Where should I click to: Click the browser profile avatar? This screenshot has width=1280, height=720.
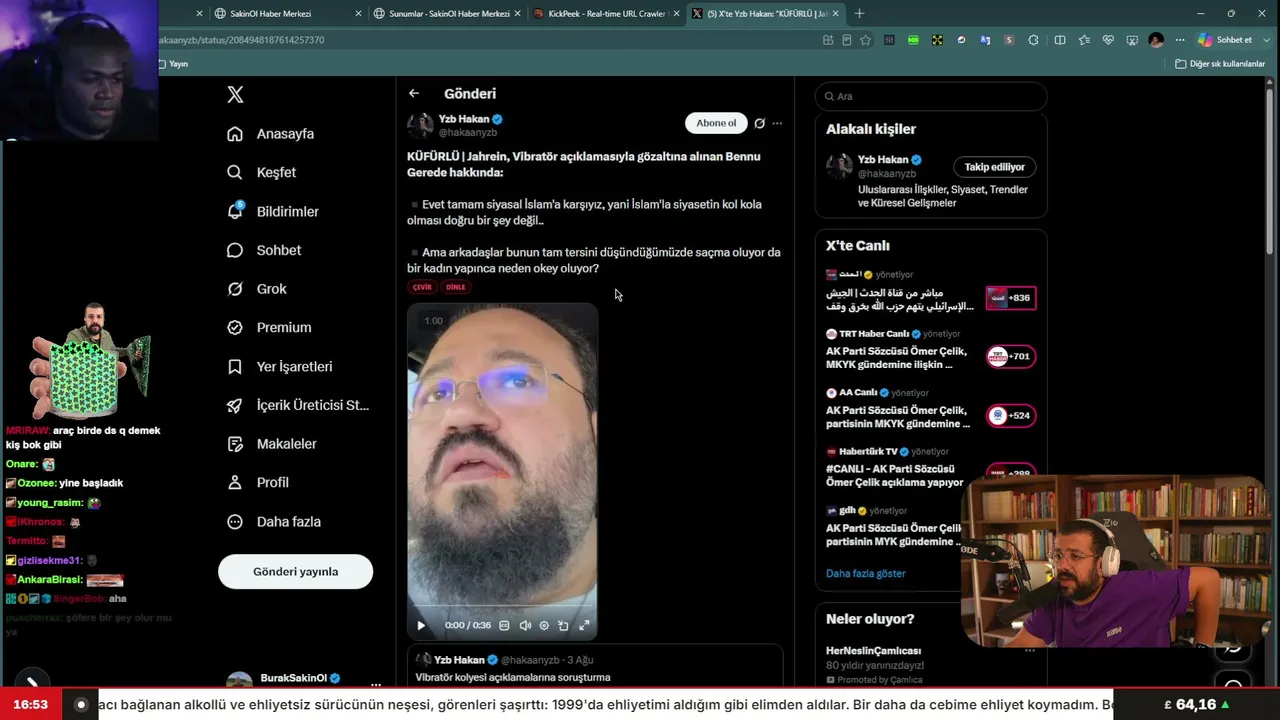click(1156, 40)
